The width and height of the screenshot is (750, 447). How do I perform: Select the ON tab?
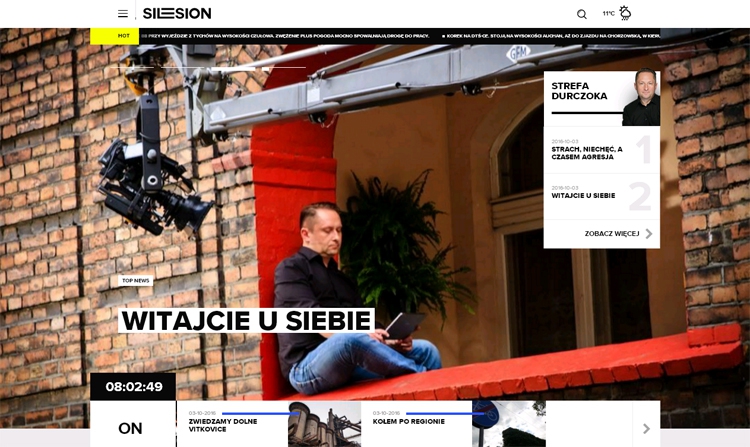pyautogui.click(x=131, y=428)
